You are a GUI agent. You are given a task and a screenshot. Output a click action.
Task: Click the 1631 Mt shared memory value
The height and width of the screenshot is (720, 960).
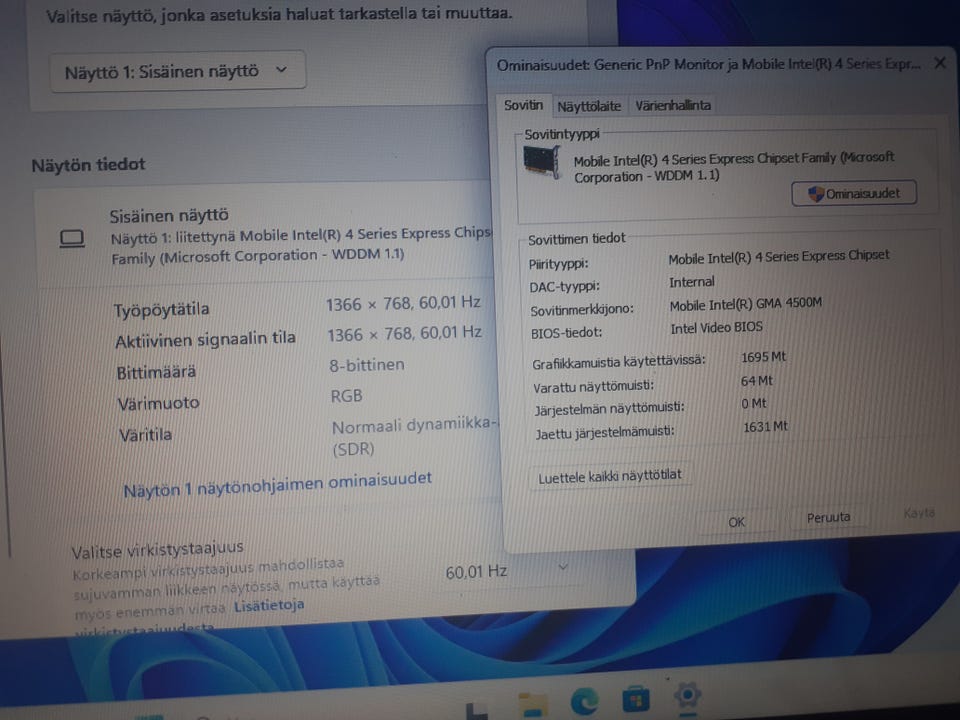[x=765, y=427]
